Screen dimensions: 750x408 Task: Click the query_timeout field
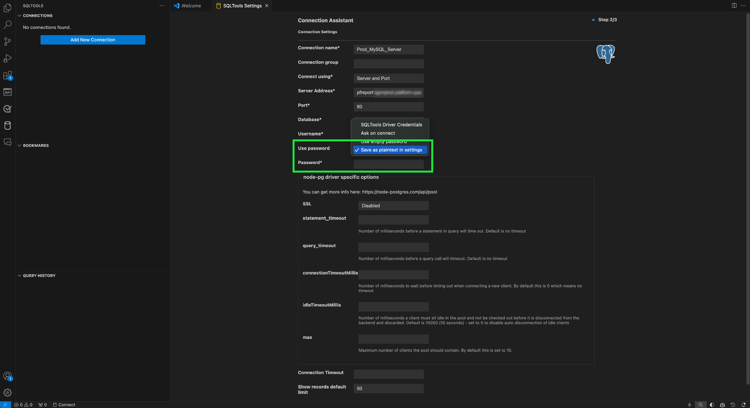tap(393, 247)
